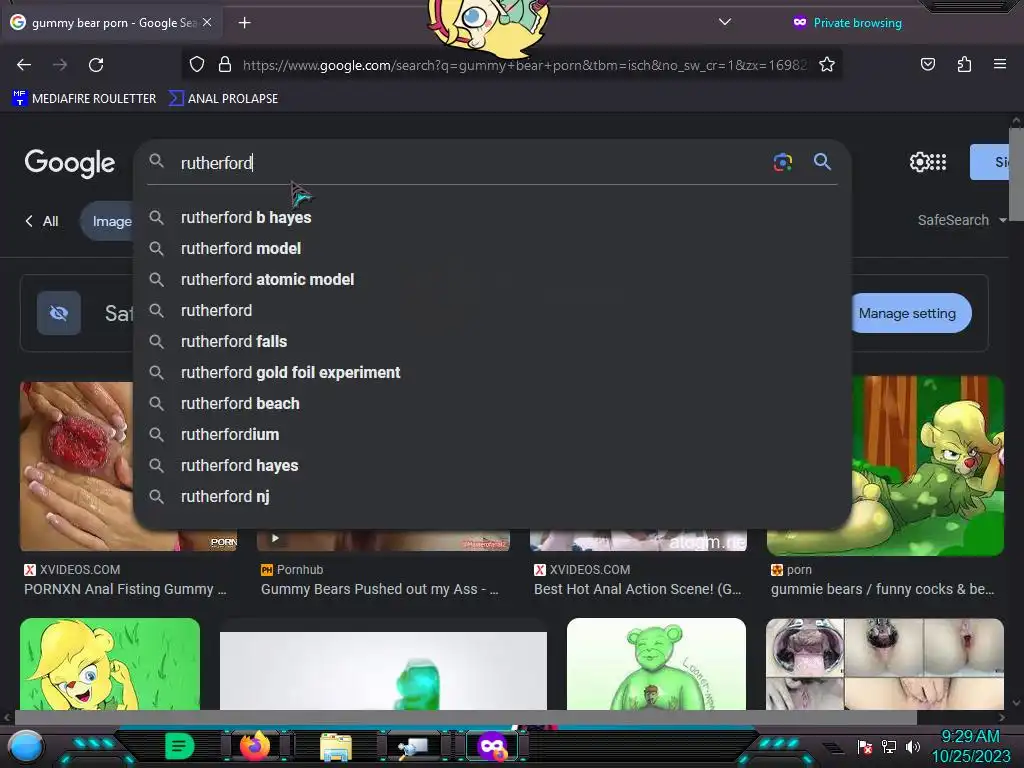Open the Firefox taskbar icon
The image size is (1024, 768).
point(255,746)
